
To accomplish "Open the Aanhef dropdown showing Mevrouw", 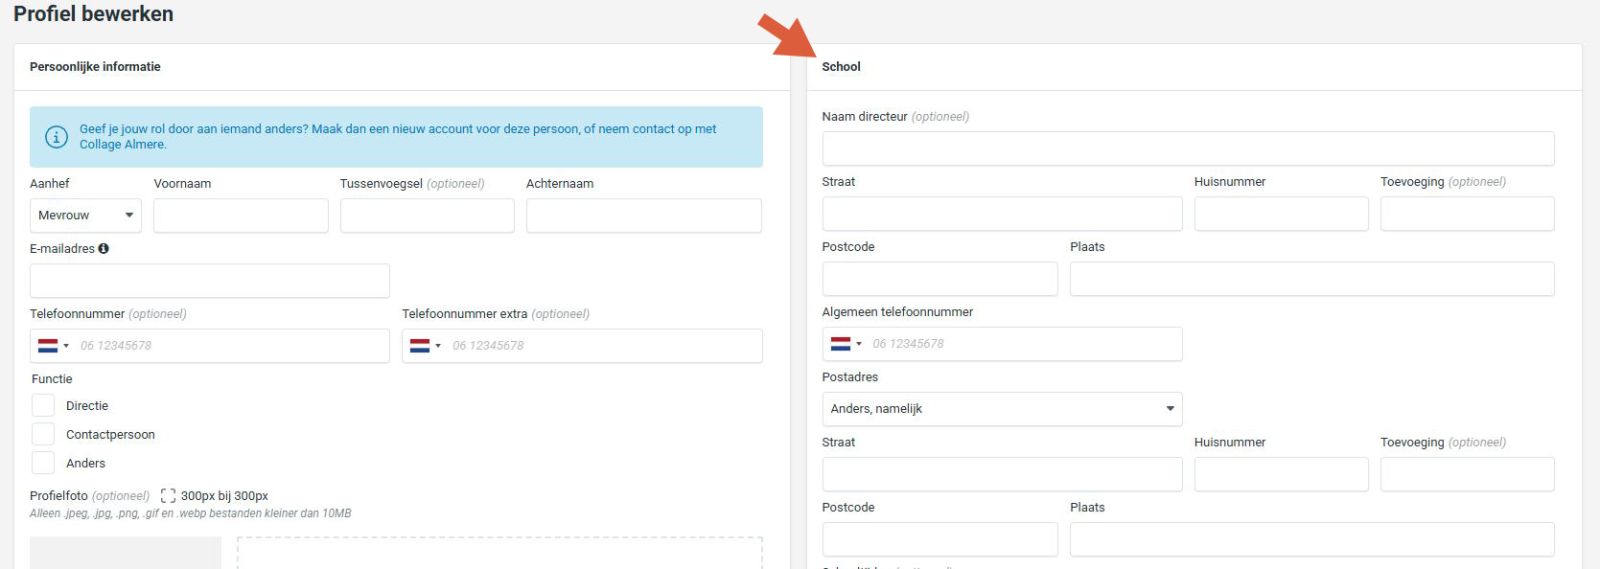I will click(x=86, y=216).
